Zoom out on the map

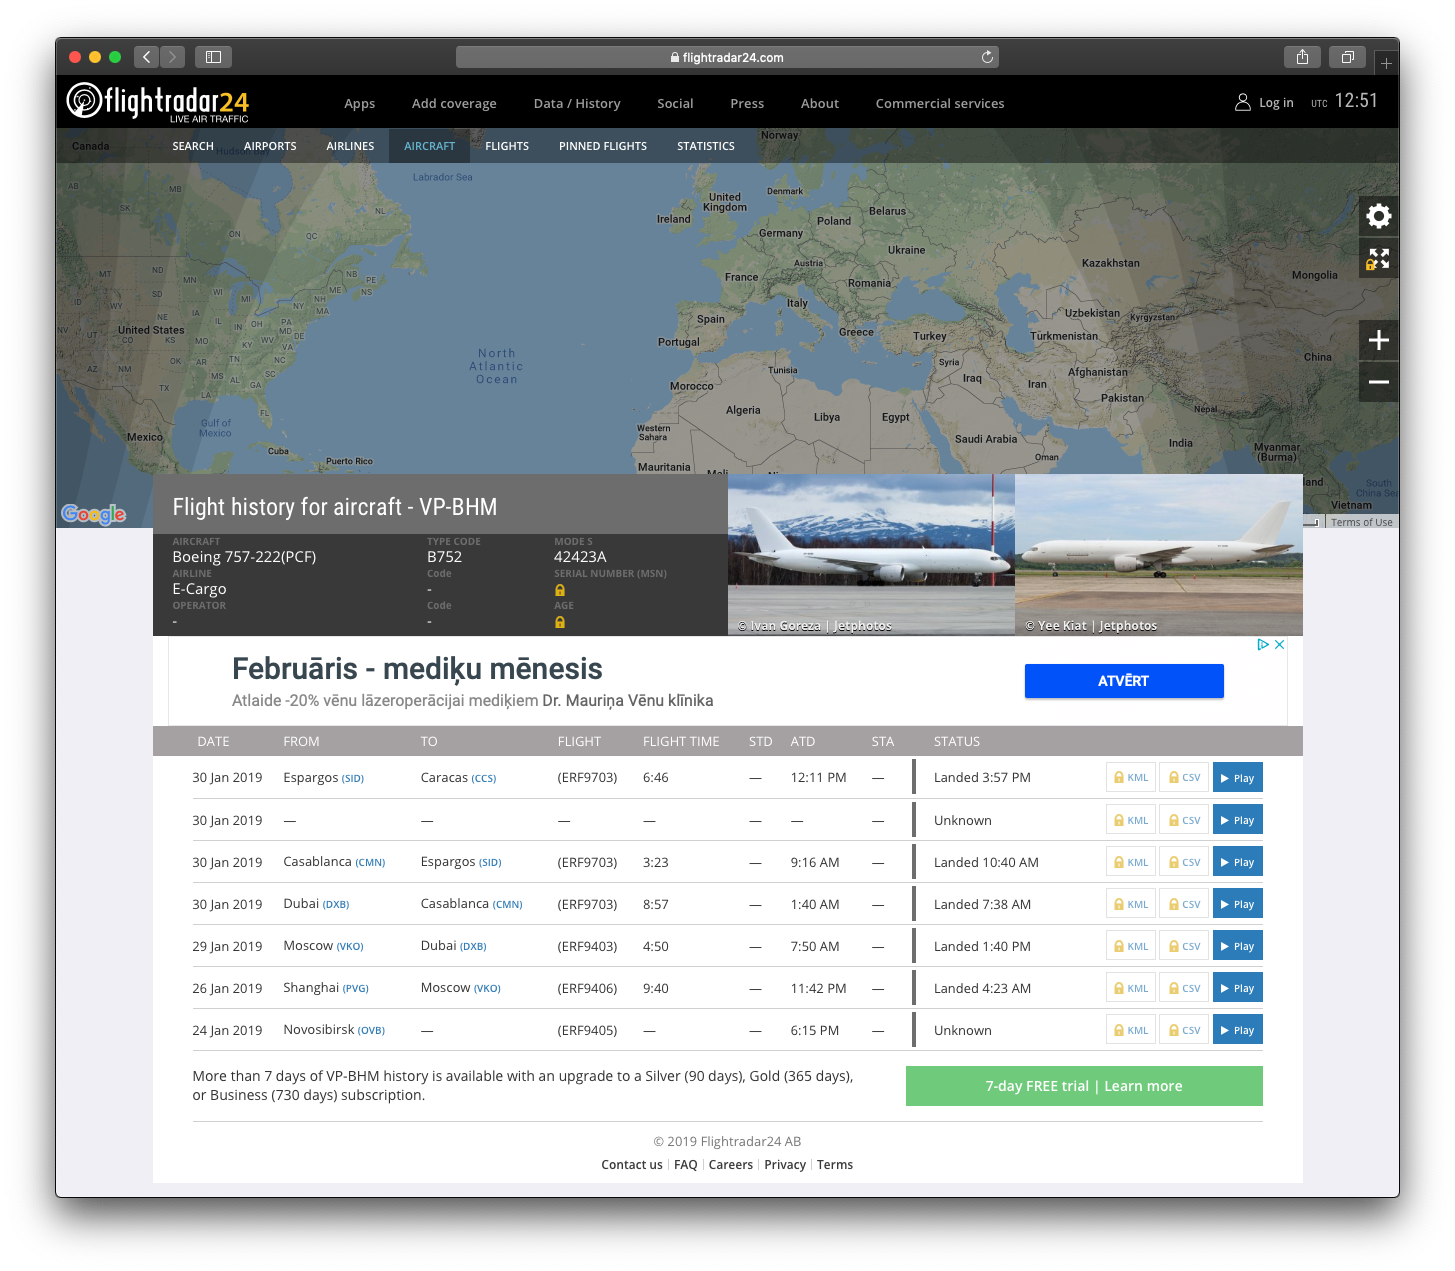[x=1378, y=382]
